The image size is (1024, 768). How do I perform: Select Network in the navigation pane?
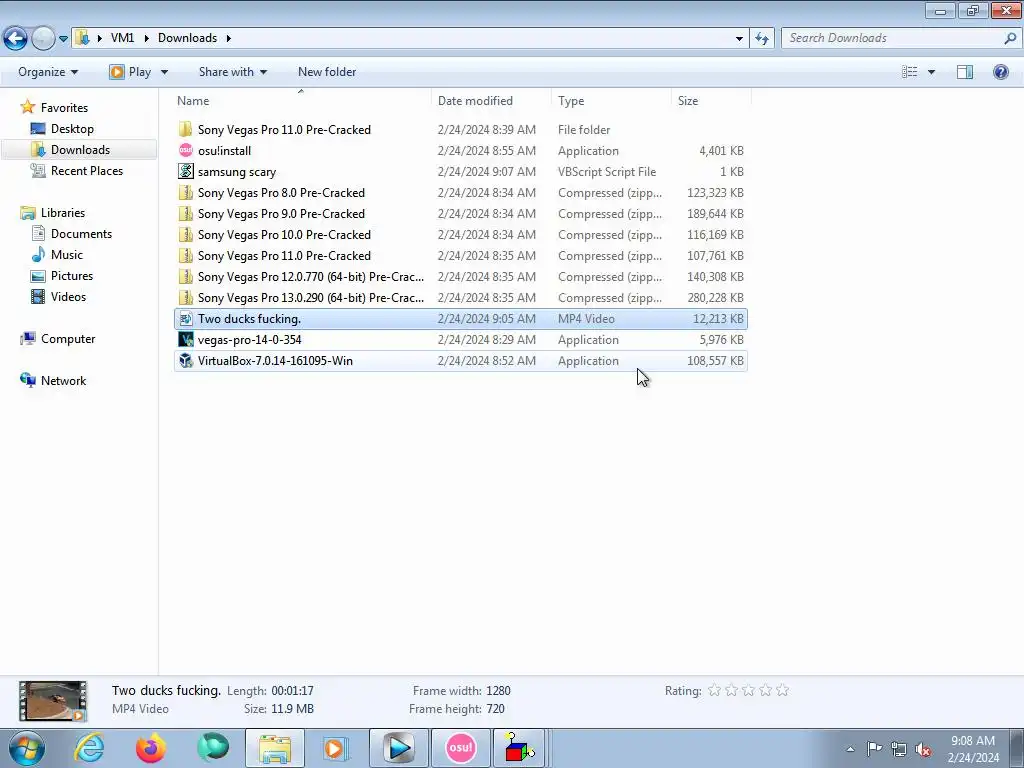click(x=63, y=381)
